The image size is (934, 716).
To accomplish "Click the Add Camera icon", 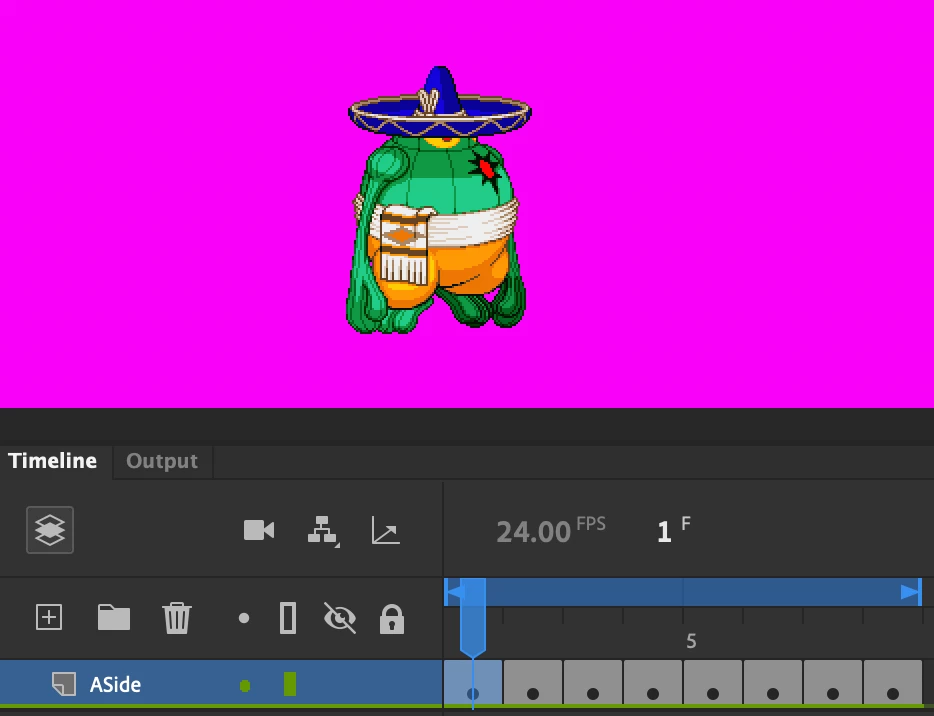I will [259, 530].
